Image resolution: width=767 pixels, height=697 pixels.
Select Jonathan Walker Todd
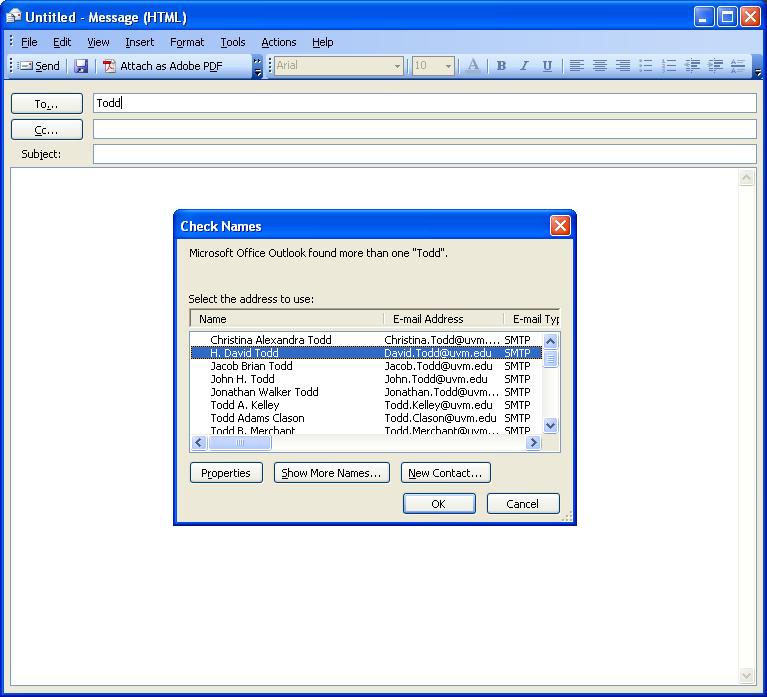[366, 392]
